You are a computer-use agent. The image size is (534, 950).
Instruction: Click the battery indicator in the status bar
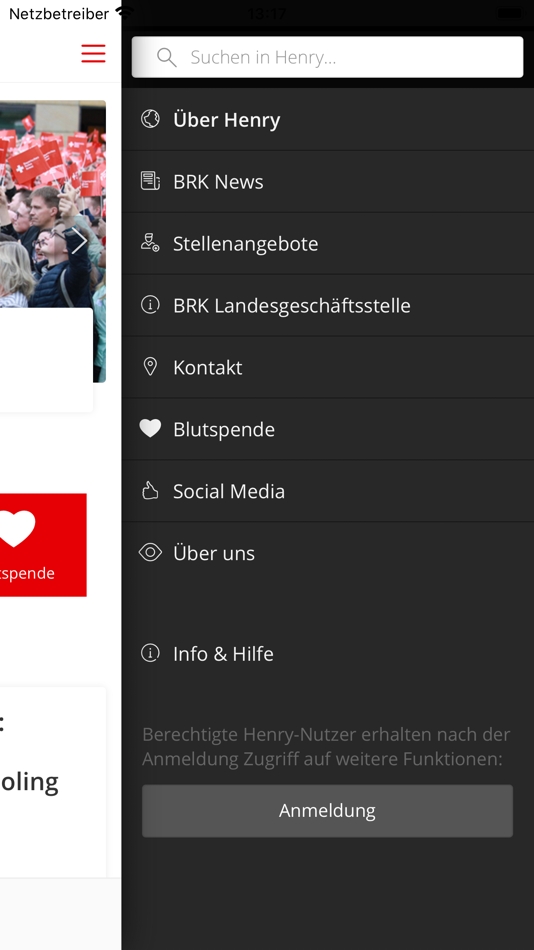pyautogui.click(x=510, y=12)
